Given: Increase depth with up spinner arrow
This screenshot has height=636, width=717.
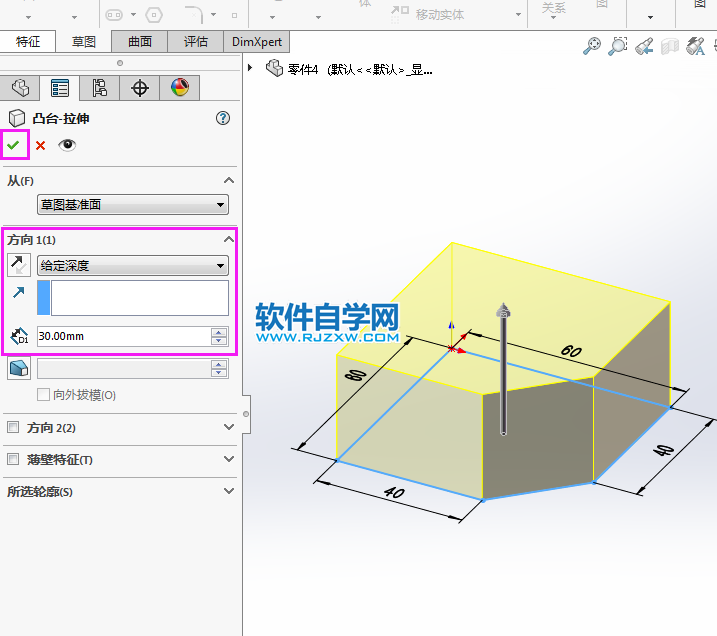Looking at the screenshot, I should (x=219, y=332).
